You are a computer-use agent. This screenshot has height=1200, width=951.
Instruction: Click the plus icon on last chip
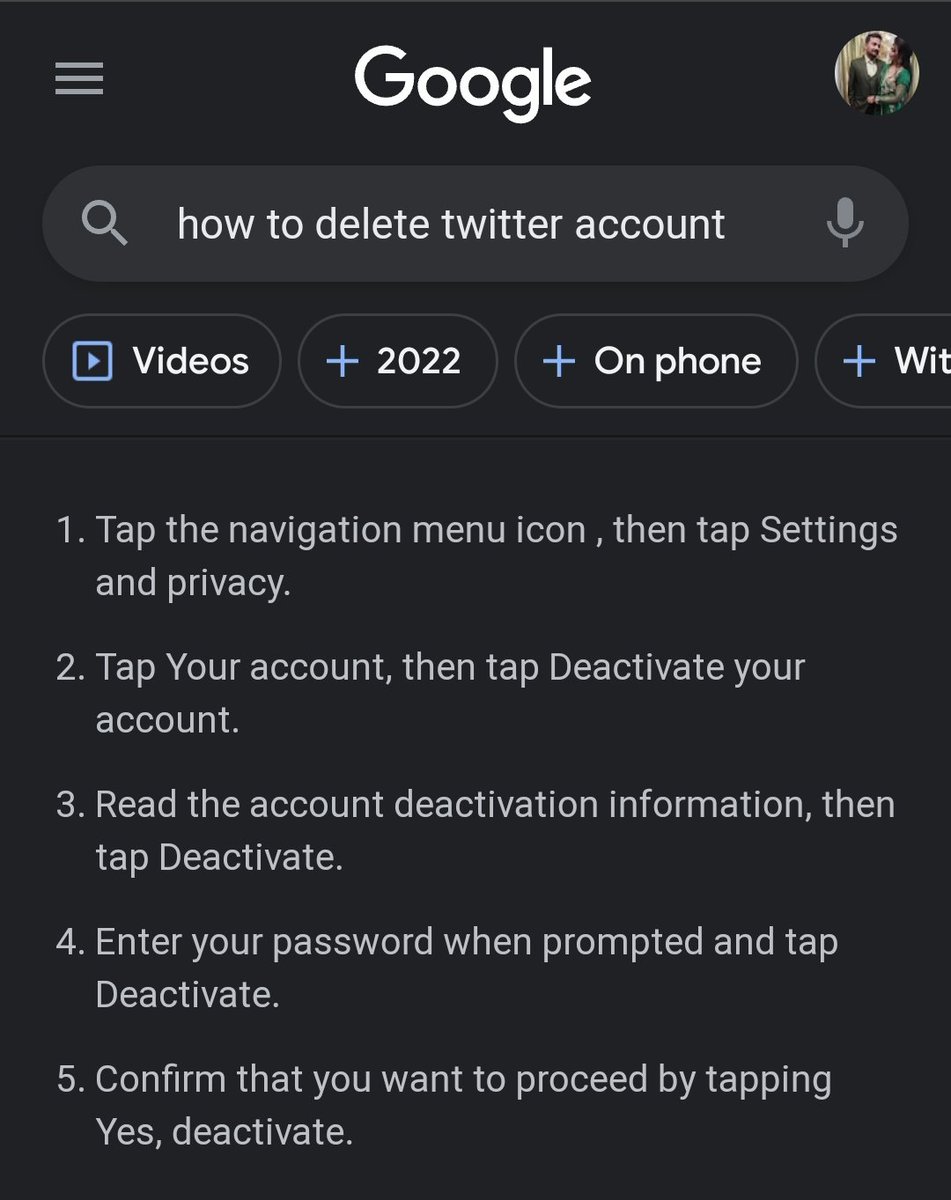pyautogui.click(x=859, y=362)
